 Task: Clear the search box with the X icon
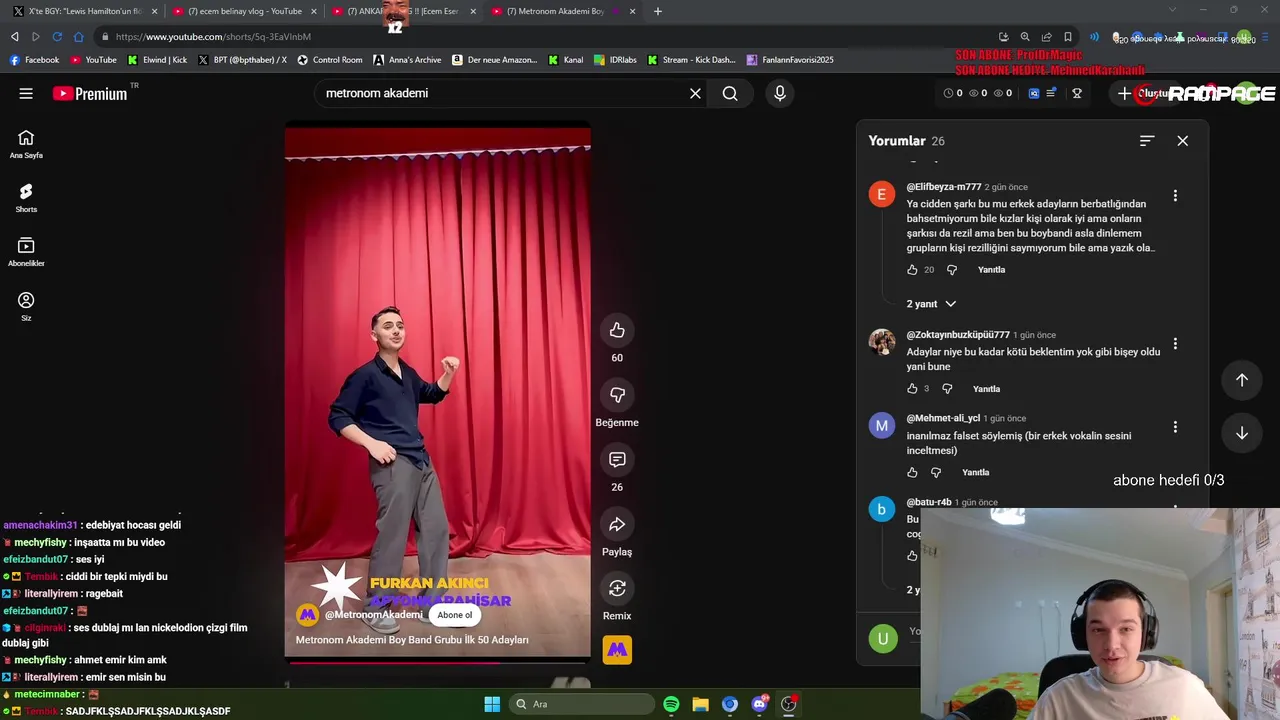[695, 93]
